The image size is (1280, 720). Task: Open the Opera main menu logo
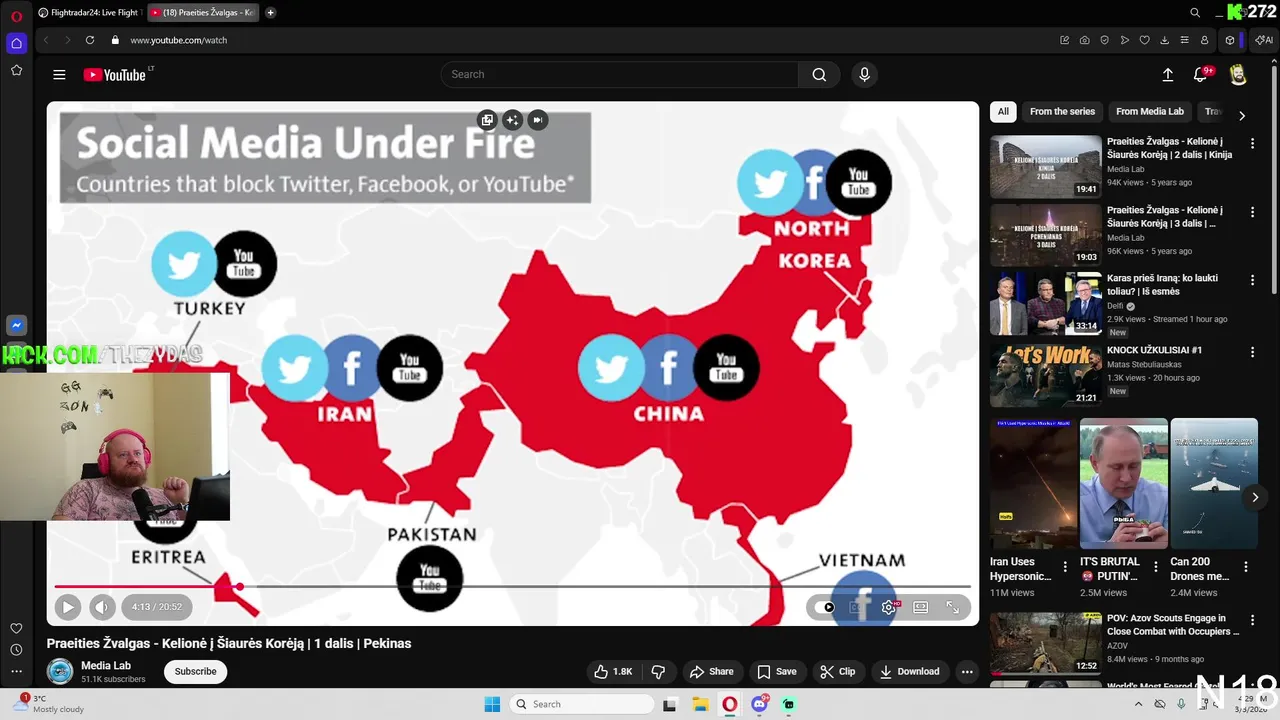[16, 15]
